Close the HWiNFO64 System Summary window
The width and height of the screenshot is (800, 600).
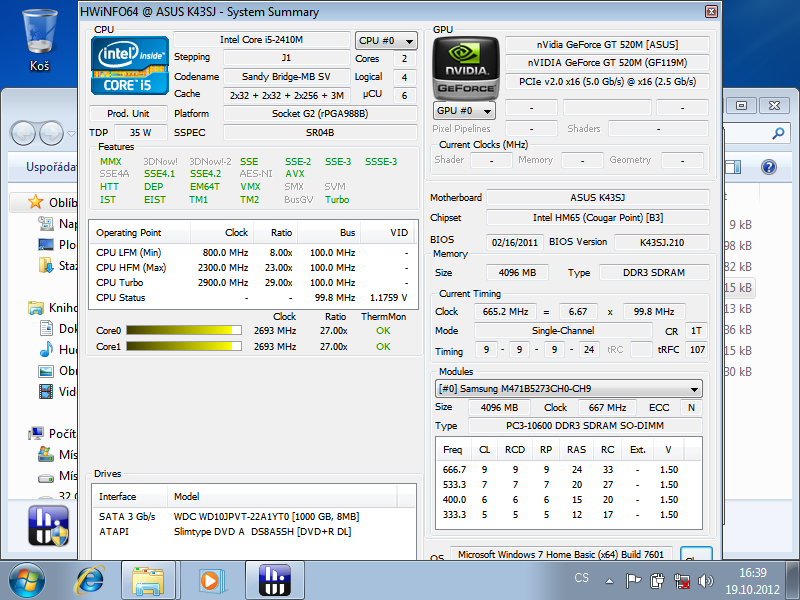point(711,11)
